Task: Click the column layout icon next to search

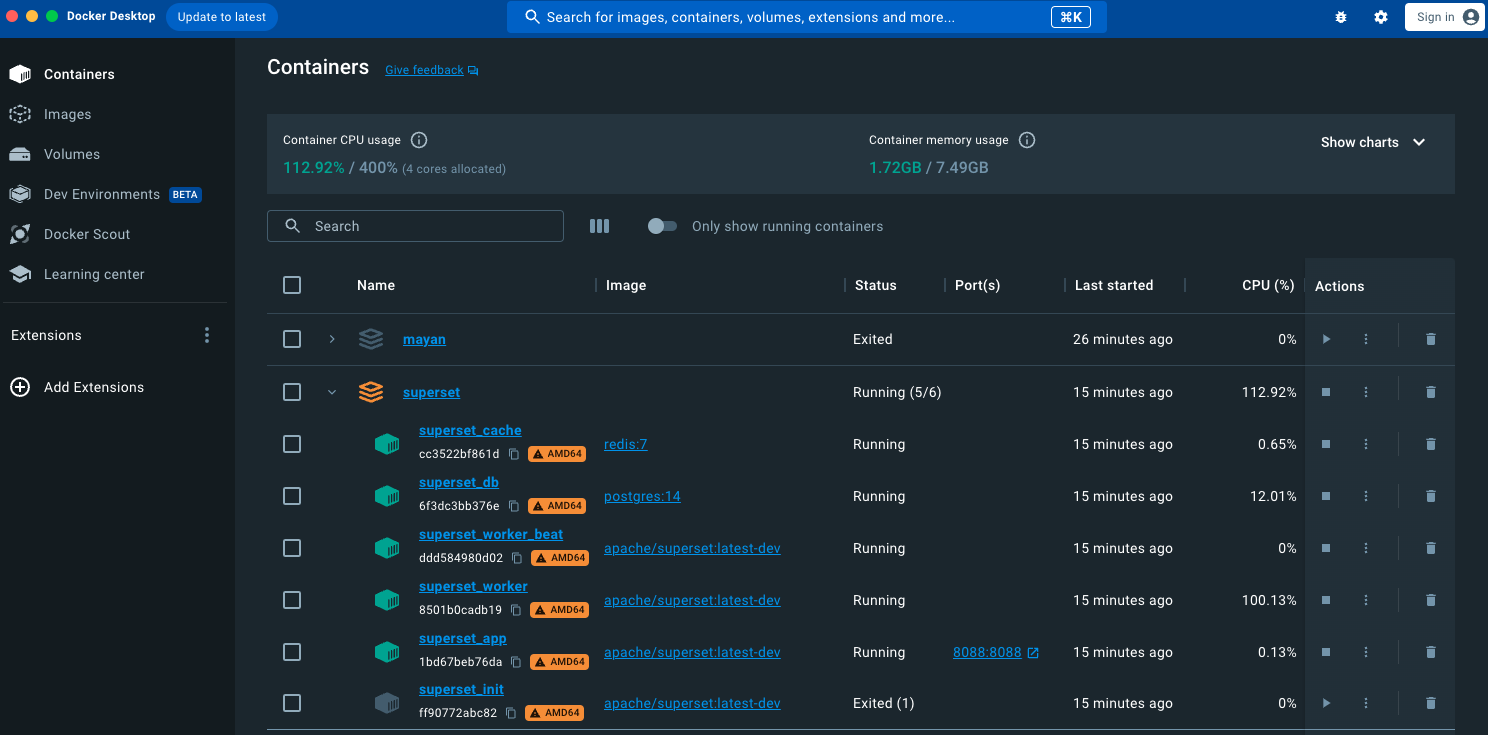Action: pyautogui.click(x=599, y=226)
